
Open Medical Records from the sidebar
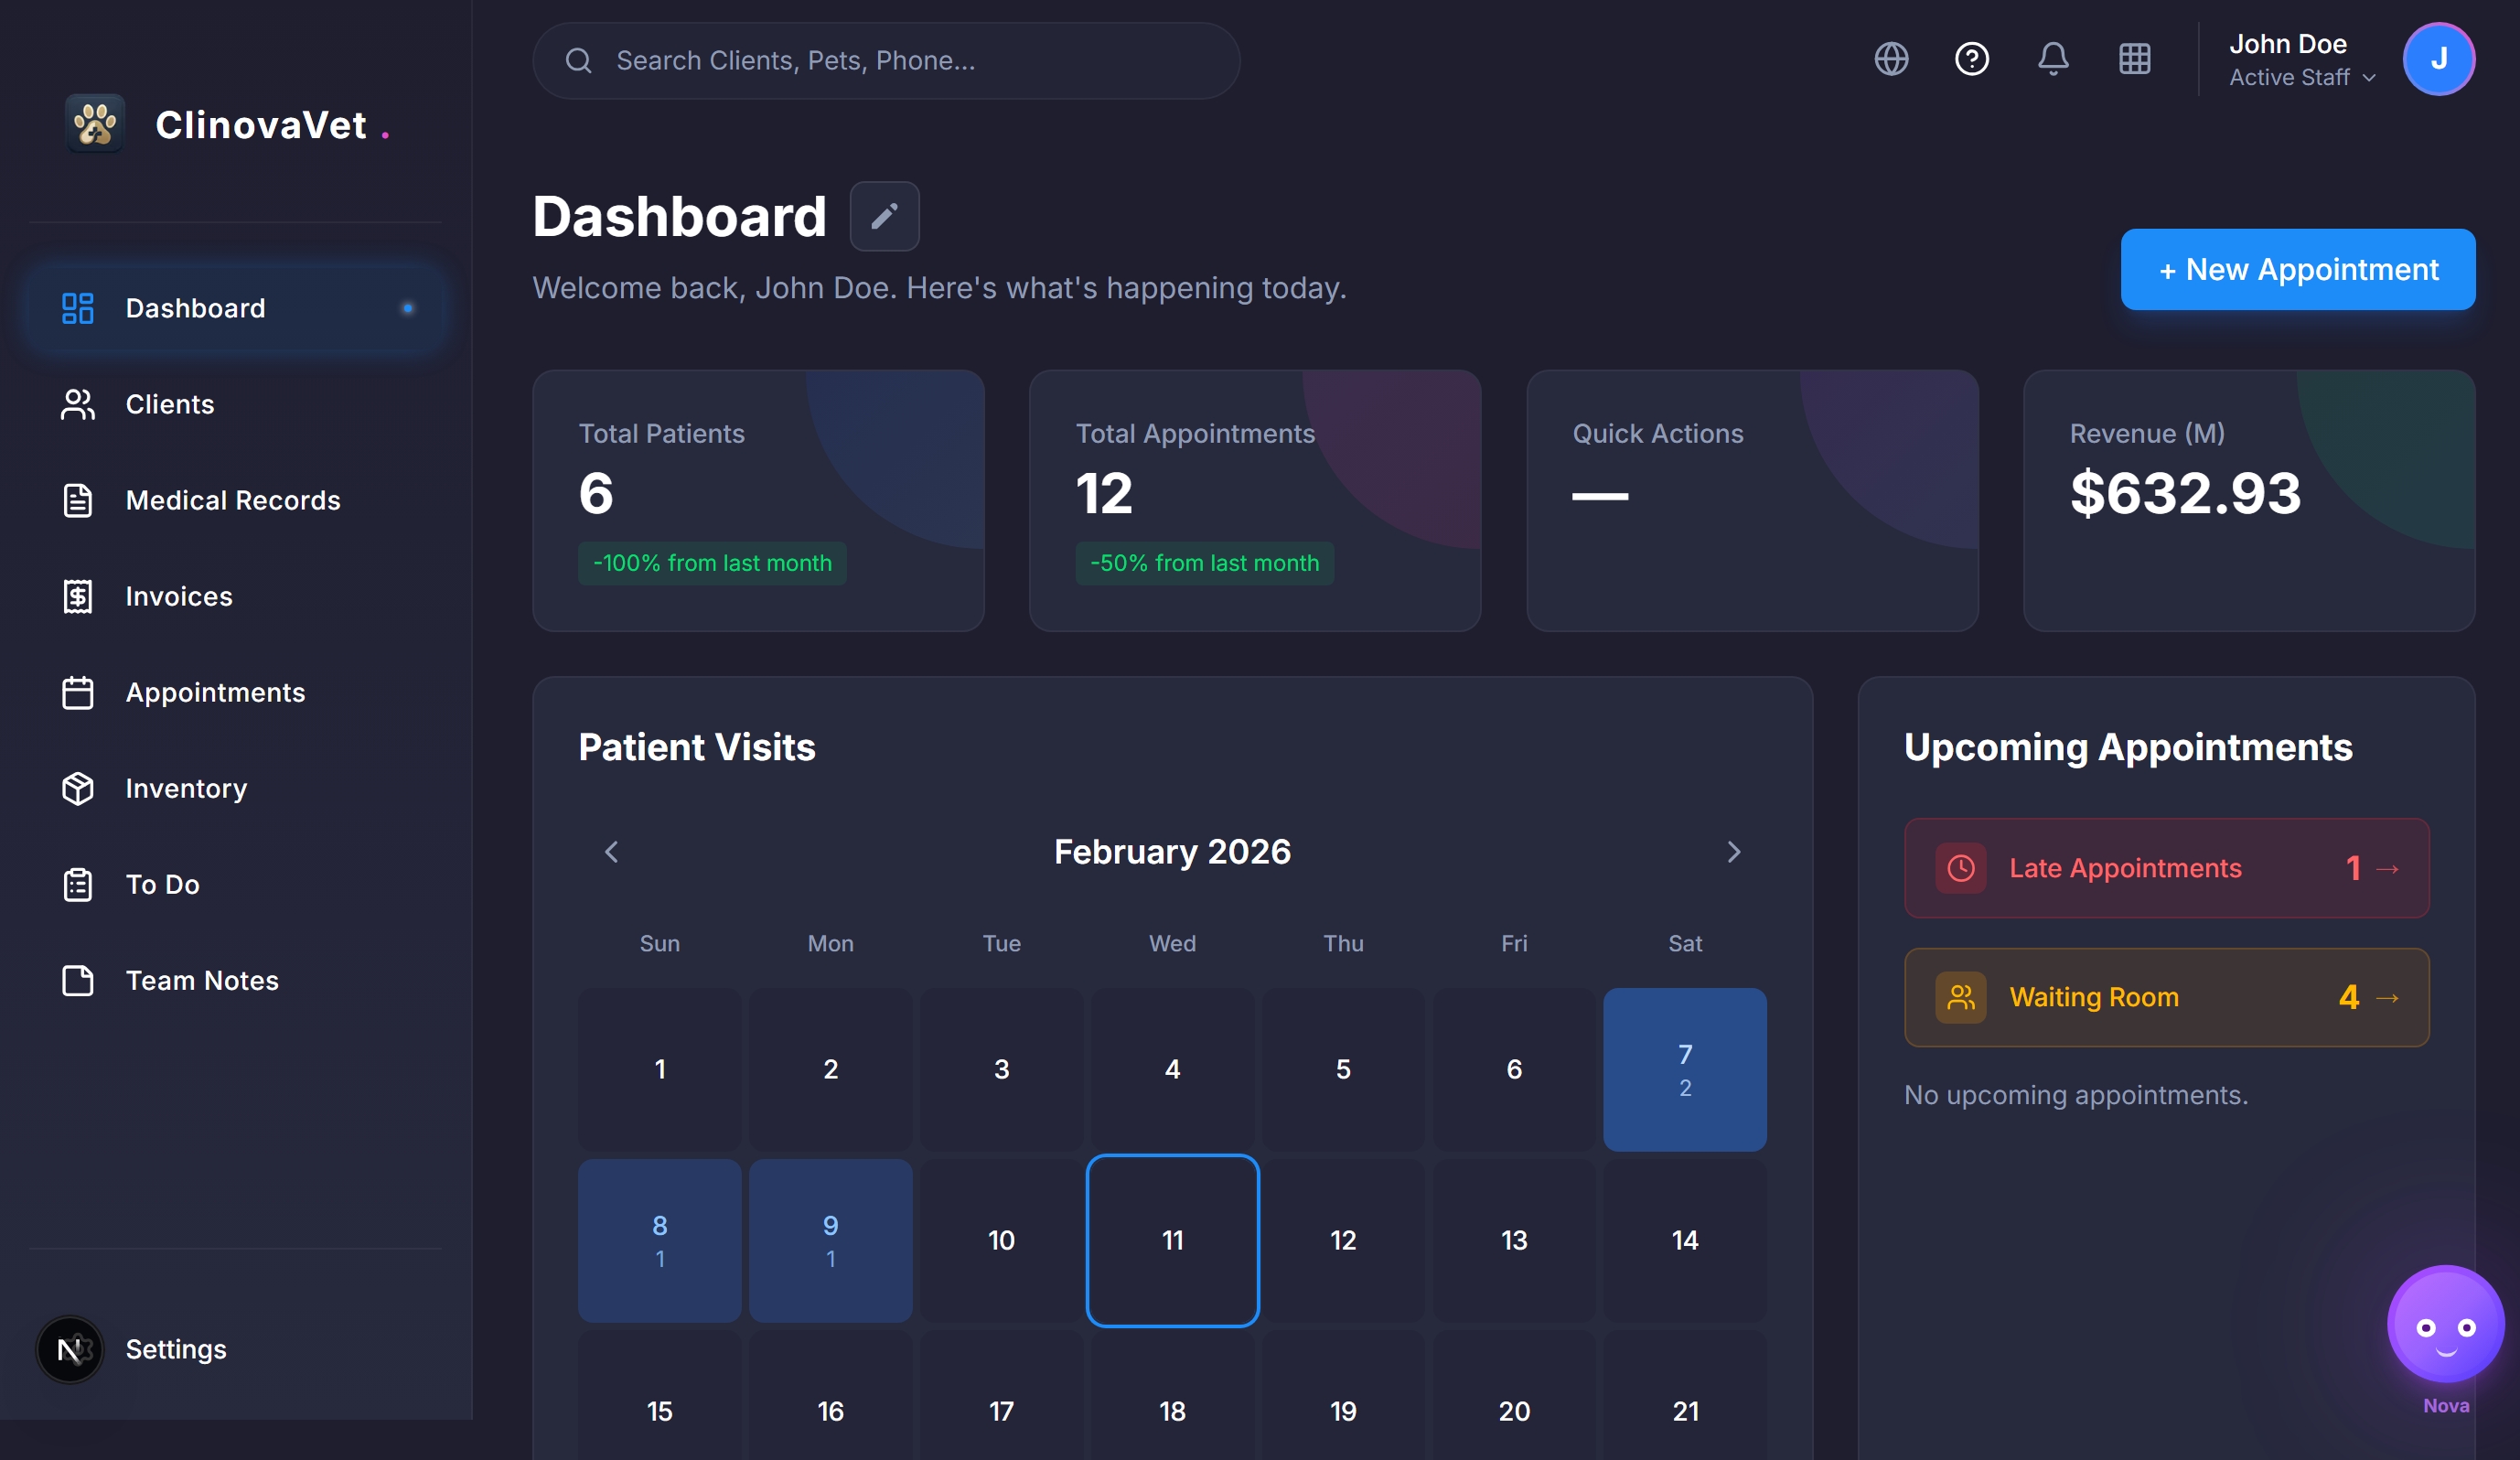pyautogui.click(x=78, y=500)
